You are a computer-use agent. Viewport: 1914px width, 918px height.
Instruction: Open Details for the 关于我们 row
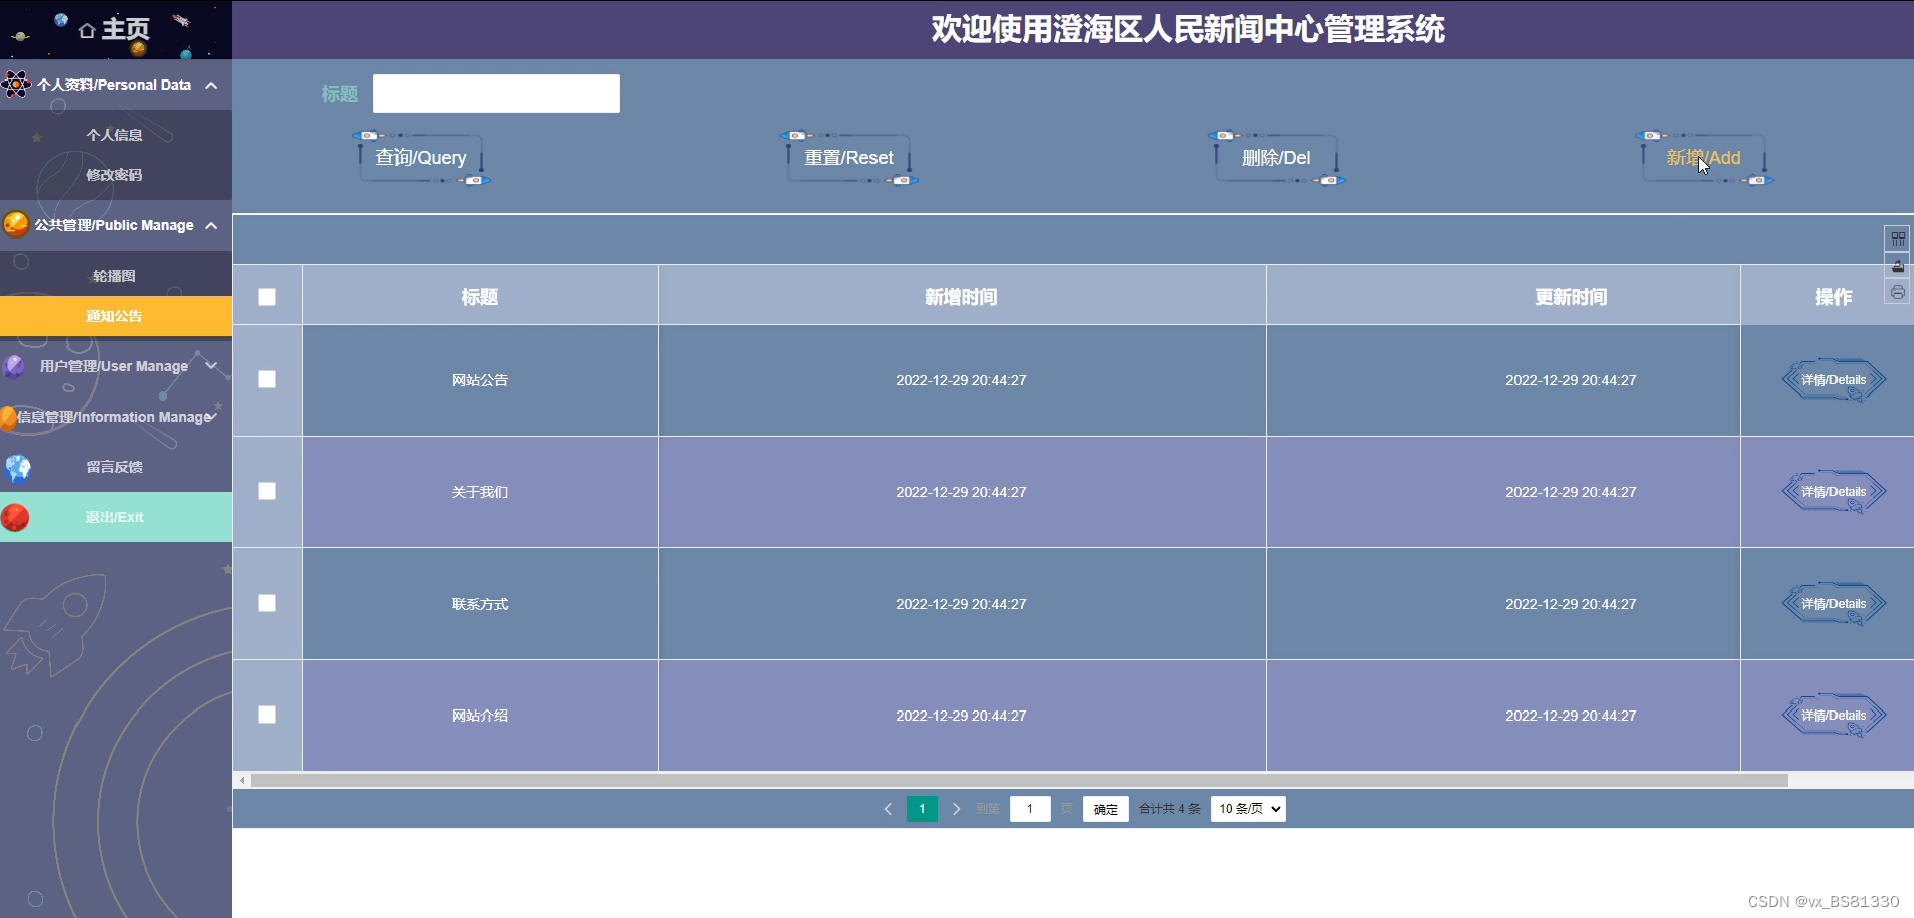pos(1834,492)
